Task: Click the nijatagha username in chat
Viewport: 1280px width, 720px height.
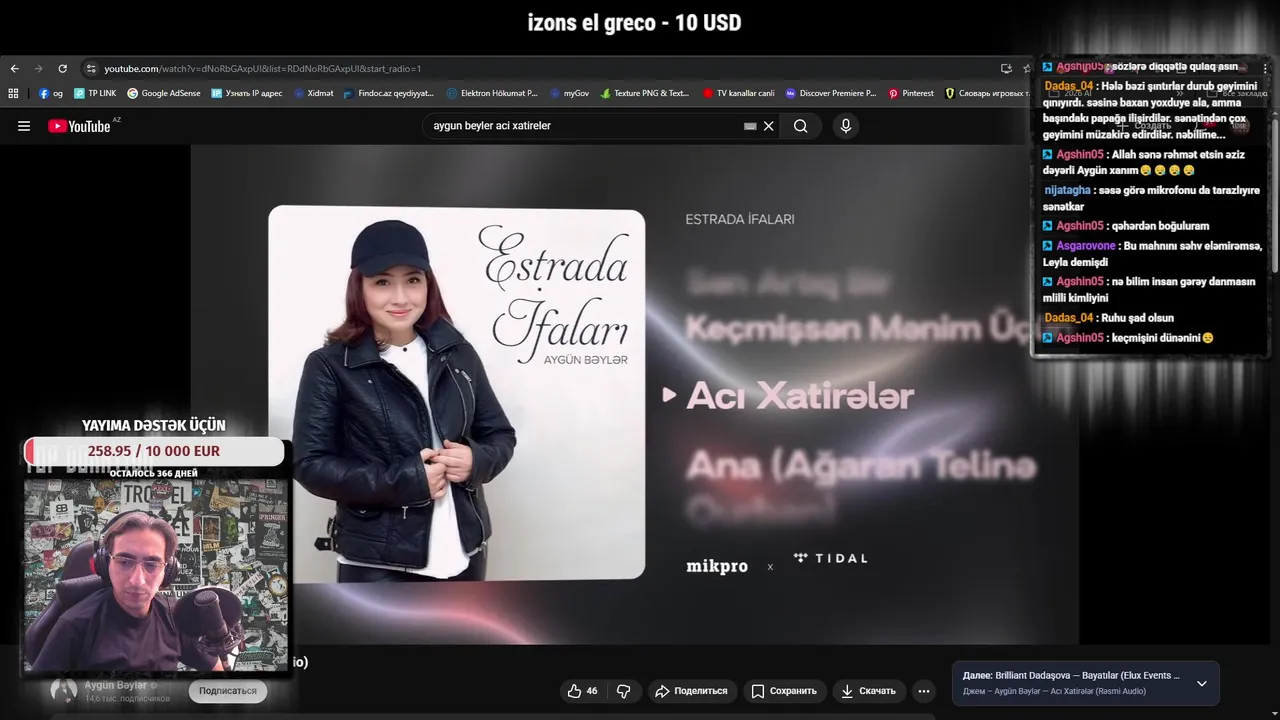Action: [x=1067, y=190]
